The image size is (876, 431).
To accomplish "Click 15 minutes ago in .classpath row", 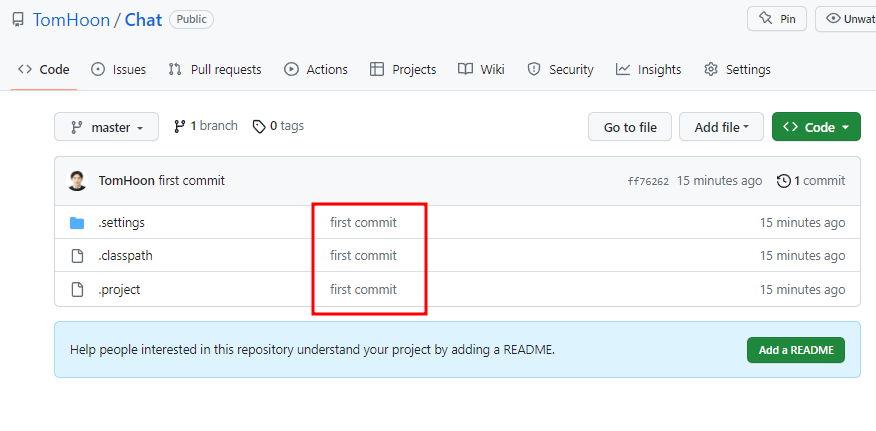I will pyautogui.click(x=802, y=255).
